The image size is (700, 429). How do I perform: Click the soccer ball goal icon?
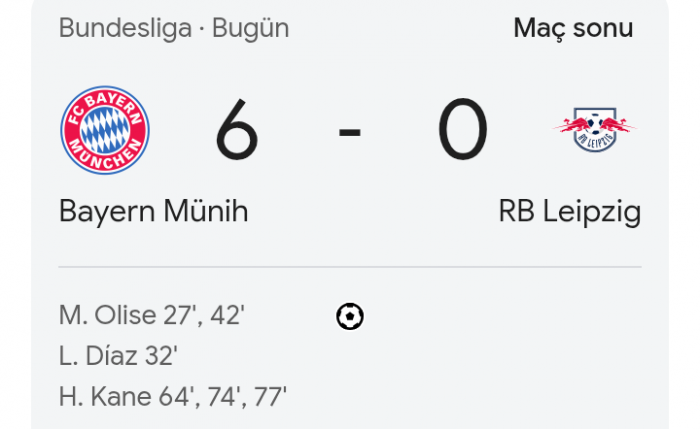tap(350, 317)
